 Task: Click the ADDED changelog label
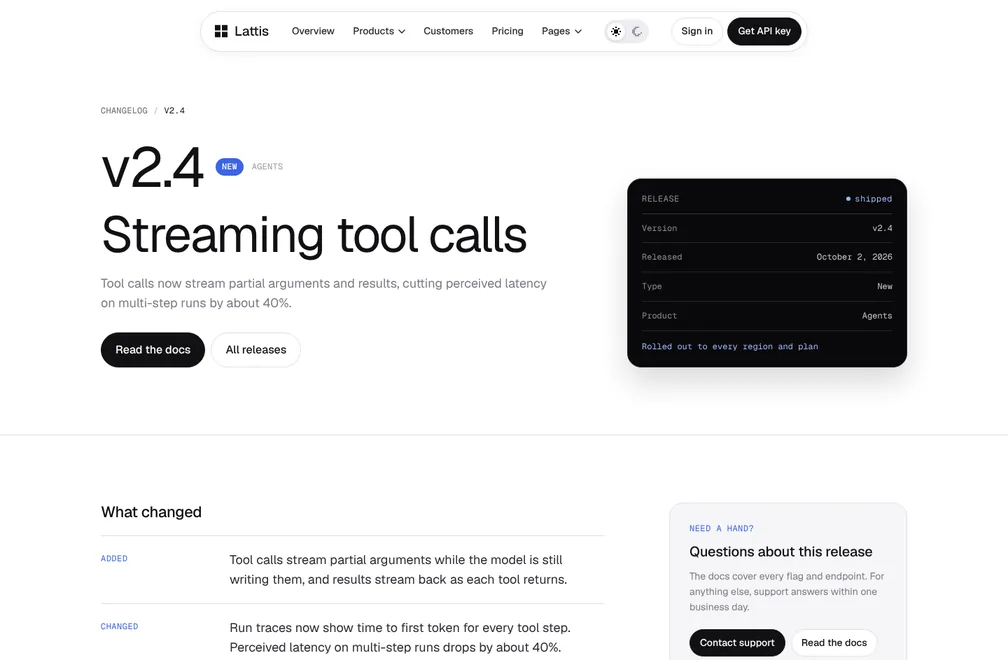114,558
